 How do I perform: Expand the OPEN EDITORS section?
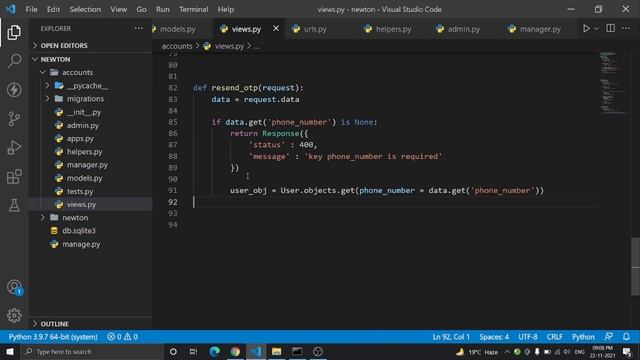point(91,45)
